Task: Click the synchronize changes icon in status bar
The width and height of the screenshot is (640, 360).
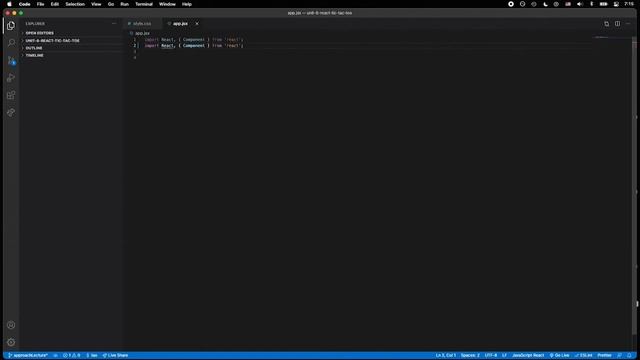Action: [x=56, y=356]
